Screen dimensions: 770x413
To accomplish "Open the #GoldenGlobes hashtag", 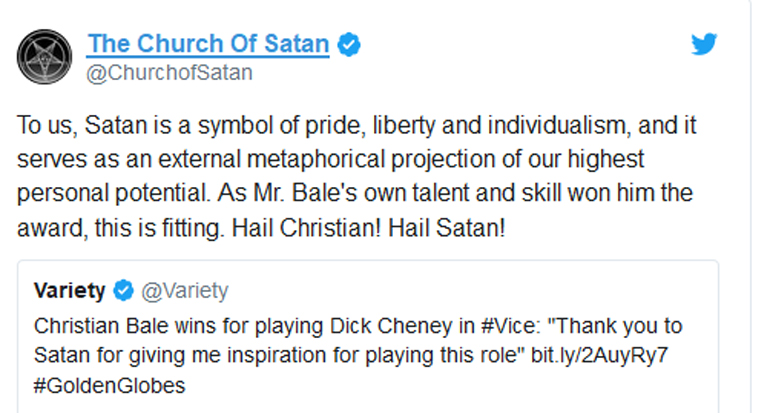I will [110, 384].
